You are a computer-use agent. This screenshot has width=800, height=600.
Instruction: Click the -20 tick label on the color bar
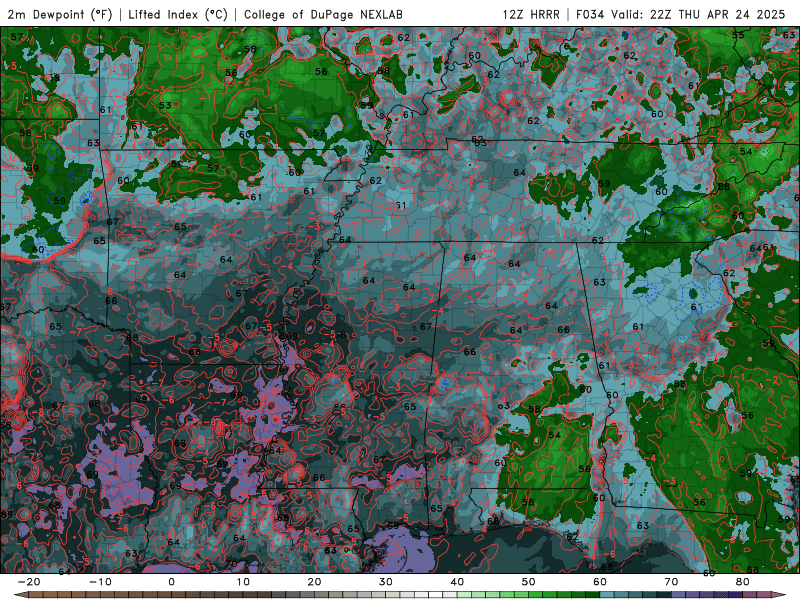(29, 582)
